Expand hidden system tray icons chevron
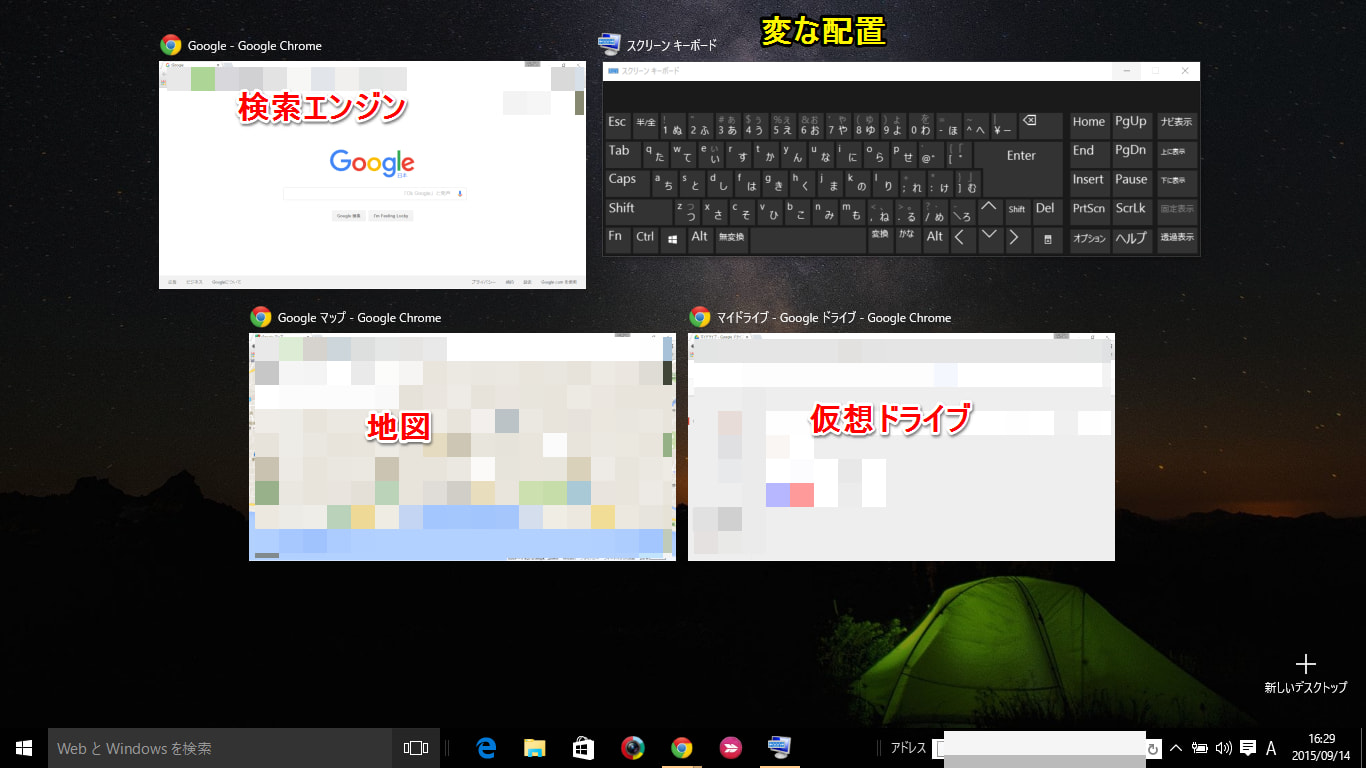The image size is (1366, 768). tap(1176, 748)
